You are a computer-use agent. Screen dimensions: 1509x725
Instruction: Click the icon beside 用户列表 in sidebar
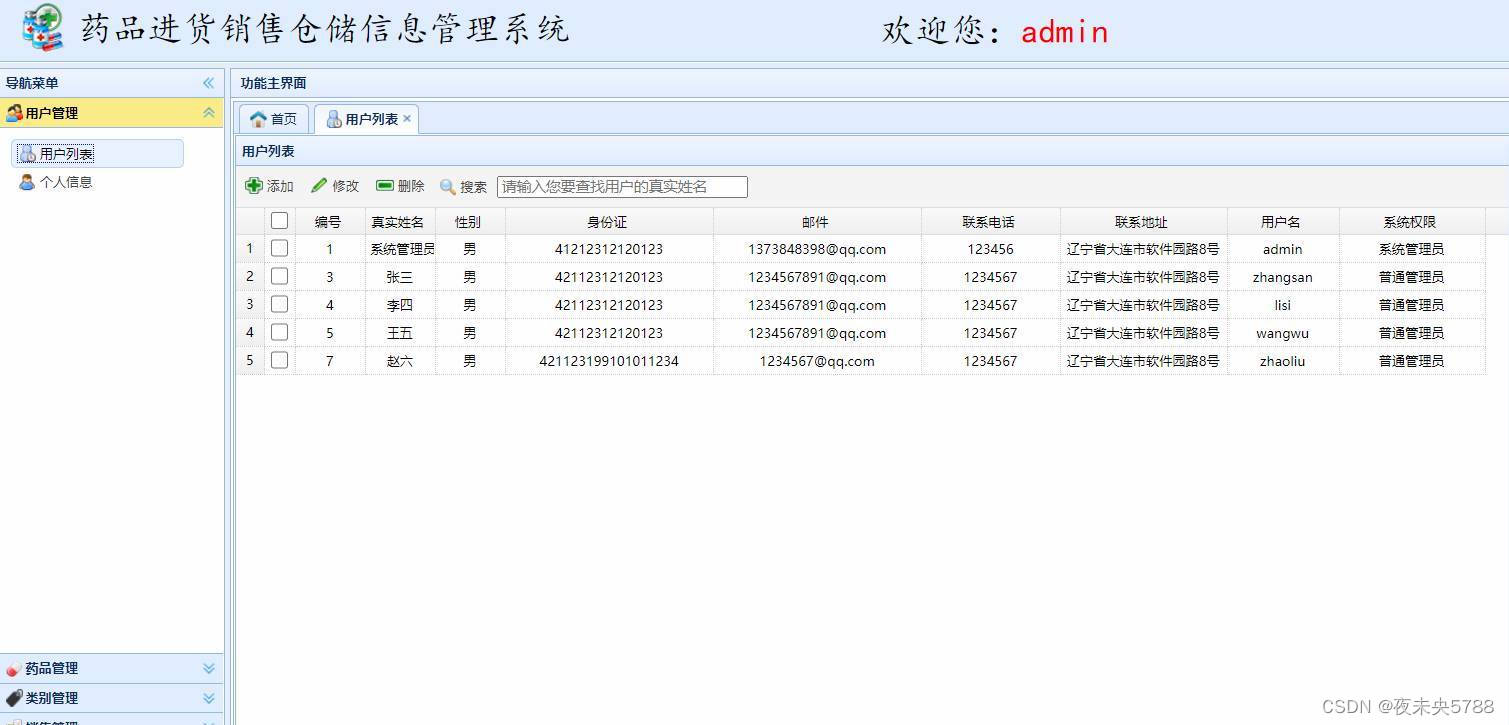coord(28,154)
